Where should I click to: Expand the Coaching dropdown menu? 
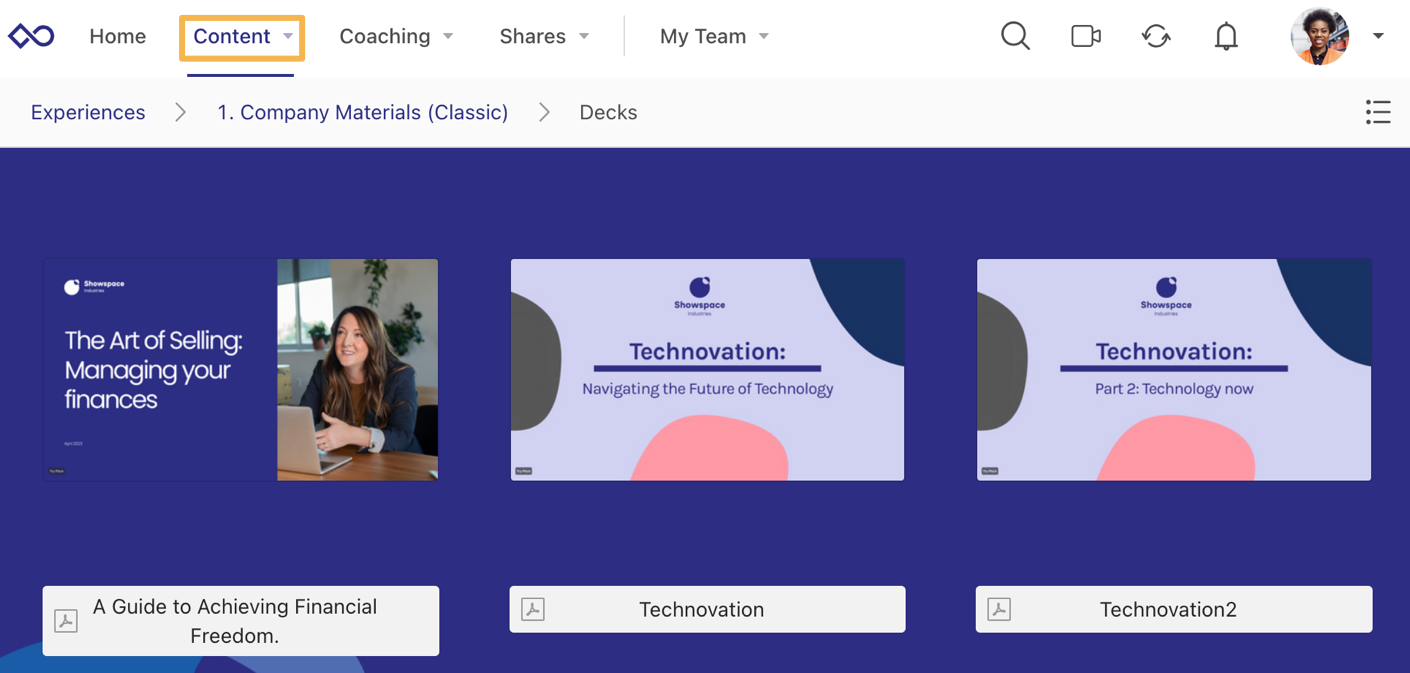396,36
